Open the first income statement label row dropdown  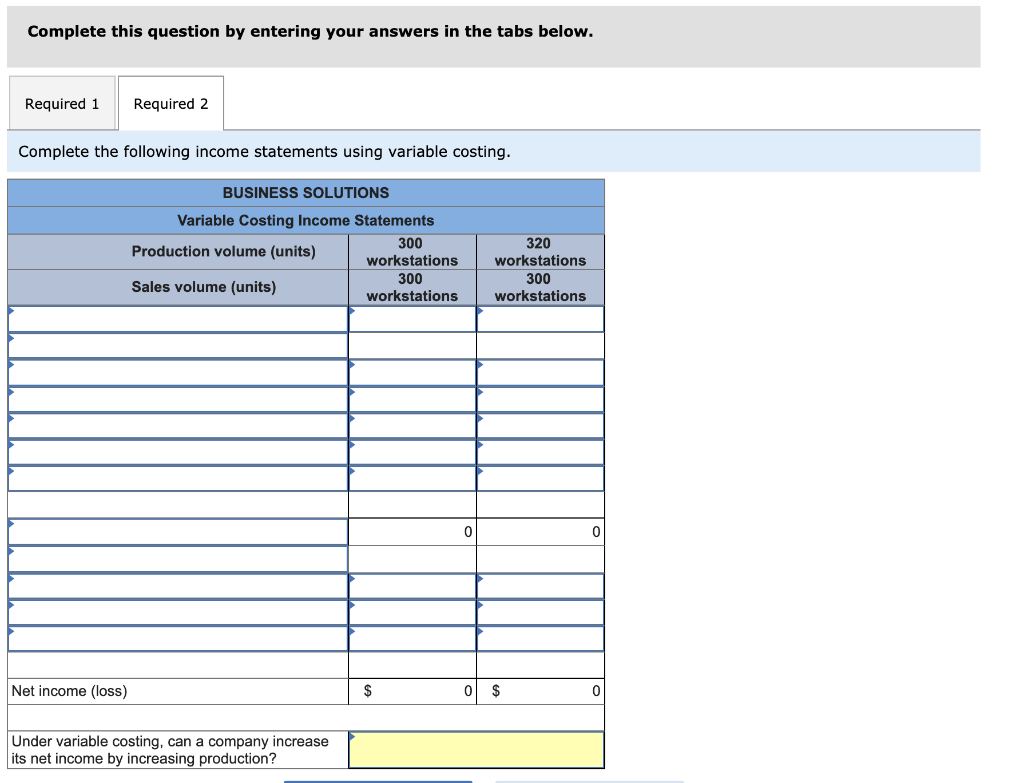(x=175, y=318)
